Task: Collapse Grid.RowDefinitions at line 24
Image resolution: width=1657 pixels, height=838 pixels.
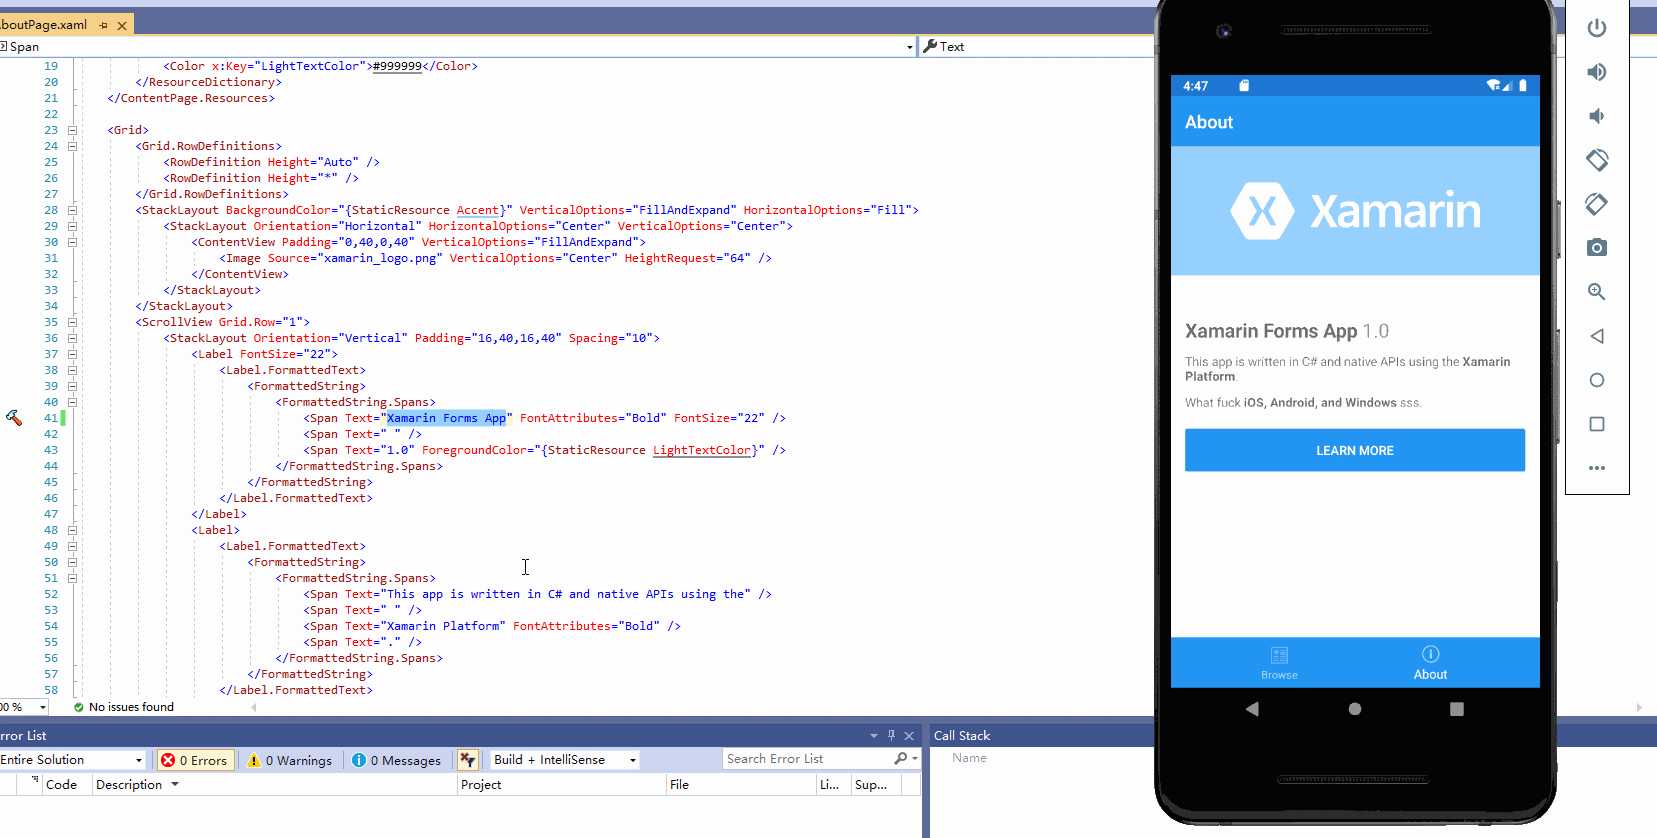Action: [72, 146]
